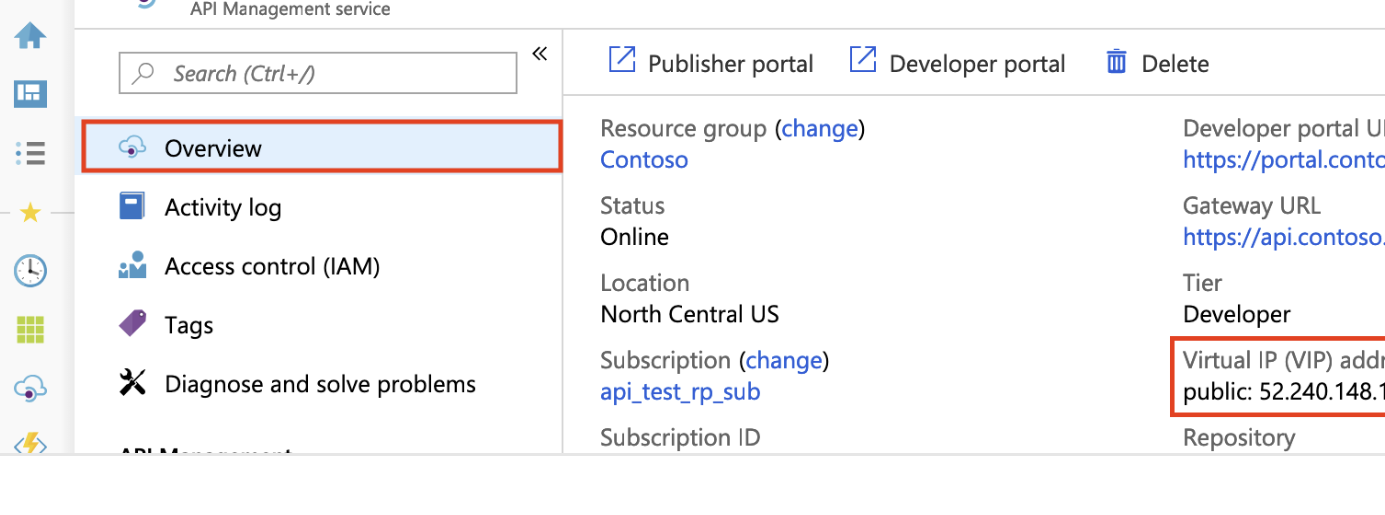Open the Home icon in left rail
This screenshot has width=1385, height=515.
coord(30,36)
